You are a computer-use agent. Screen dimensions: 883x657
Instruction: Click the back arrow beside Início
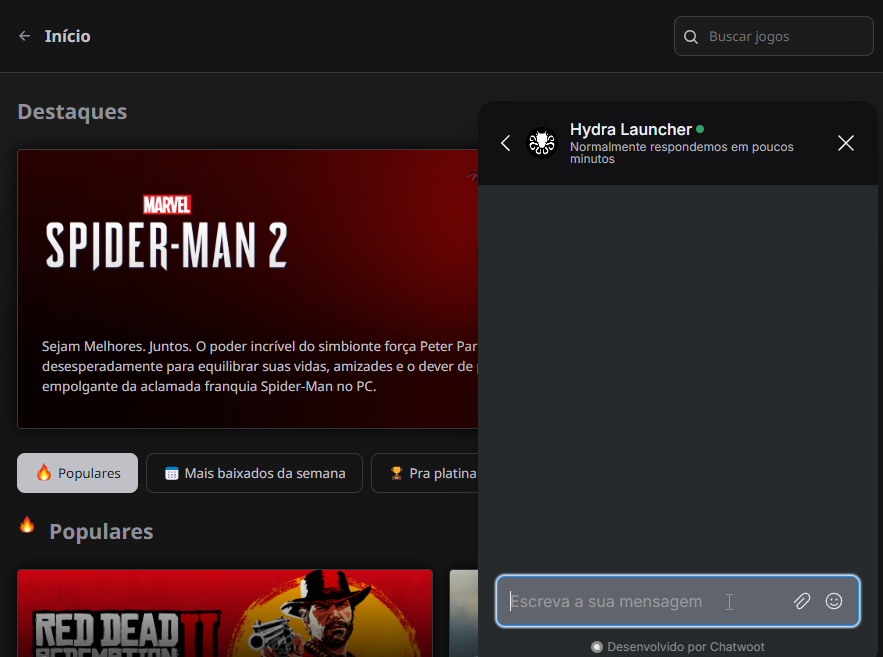click(x=25, y=36)
